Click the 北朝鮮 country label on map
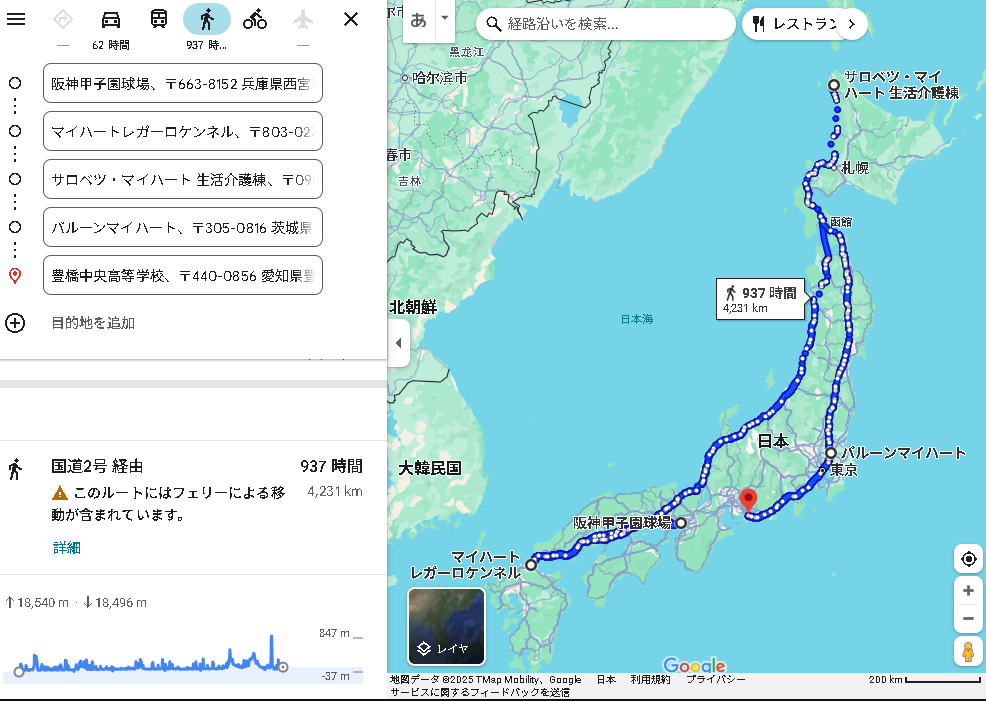This screenshot has width=986, height=701. pos(413,307)
